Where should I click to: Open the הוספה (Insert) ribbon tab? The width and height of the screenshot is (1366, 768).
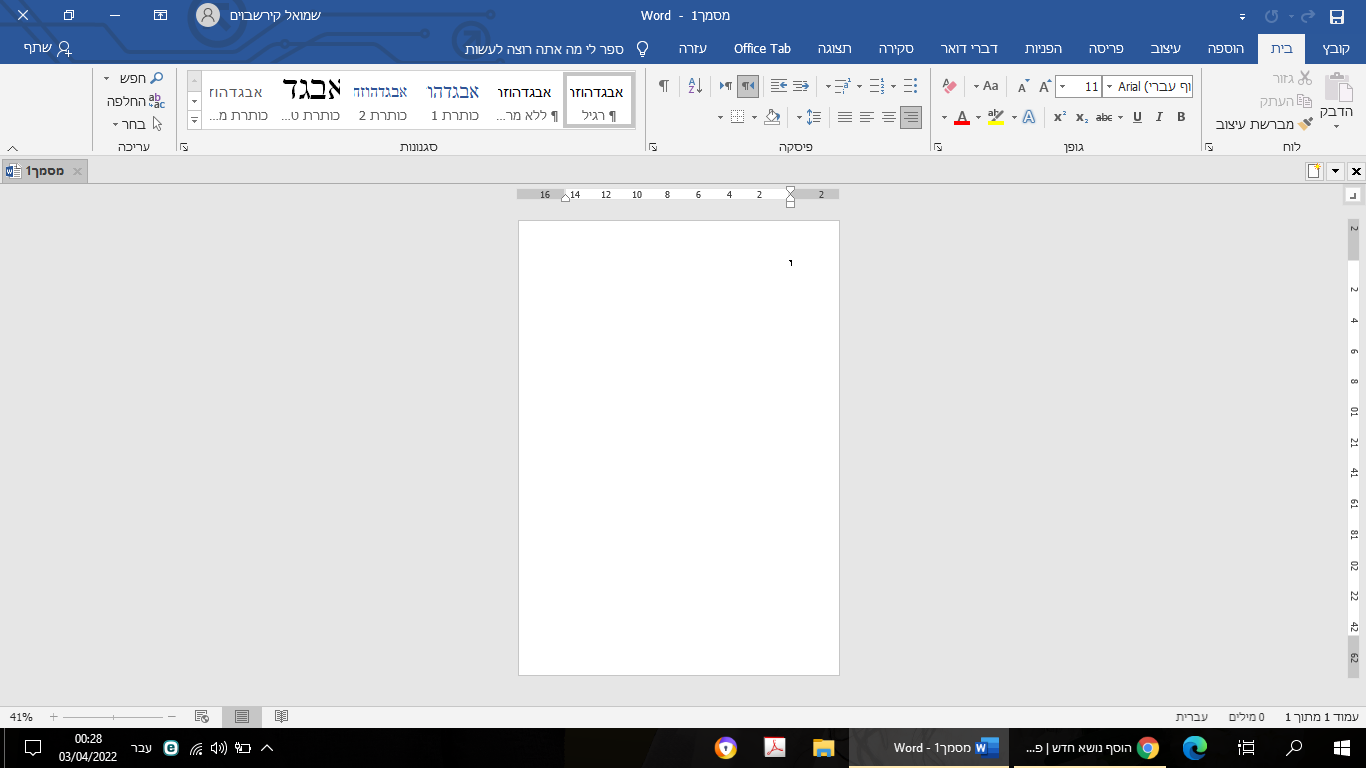1225,48
